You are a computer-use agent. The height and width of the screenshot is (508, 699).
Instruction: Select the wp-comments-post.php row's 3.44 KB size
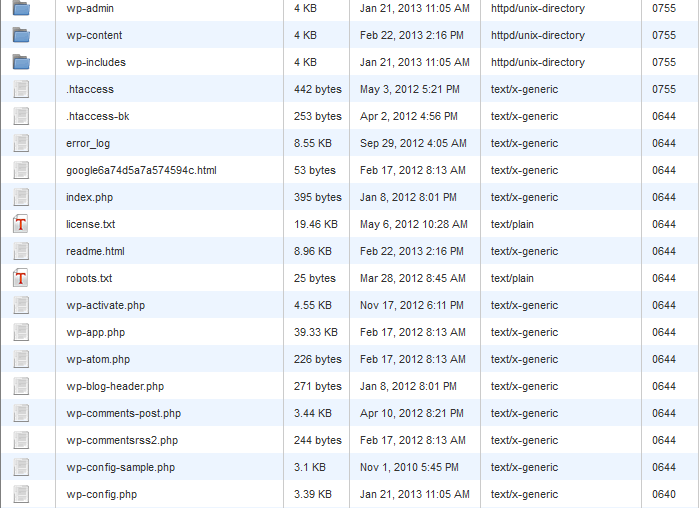(x=313, y=413)
